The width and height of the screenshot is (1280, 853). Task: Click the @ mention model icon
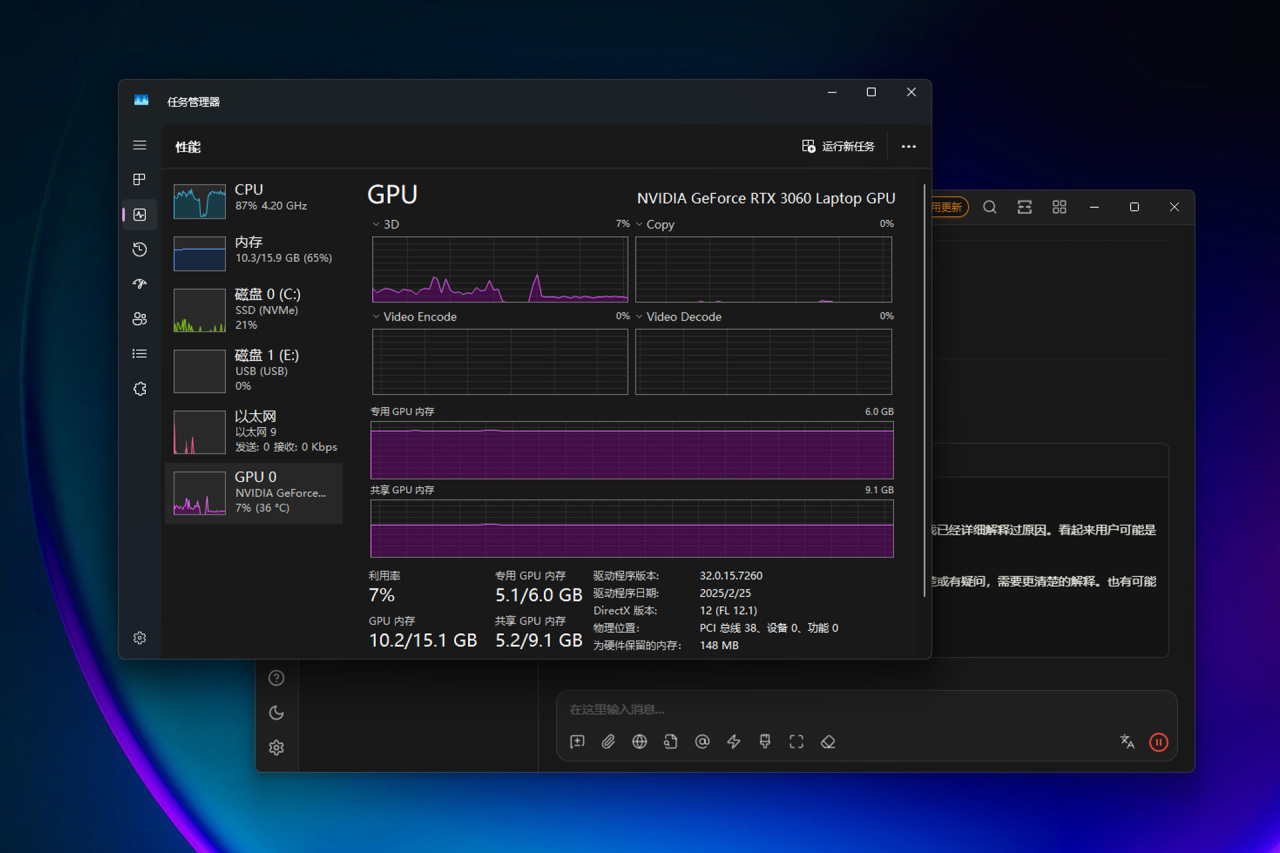tap(702, 742)
